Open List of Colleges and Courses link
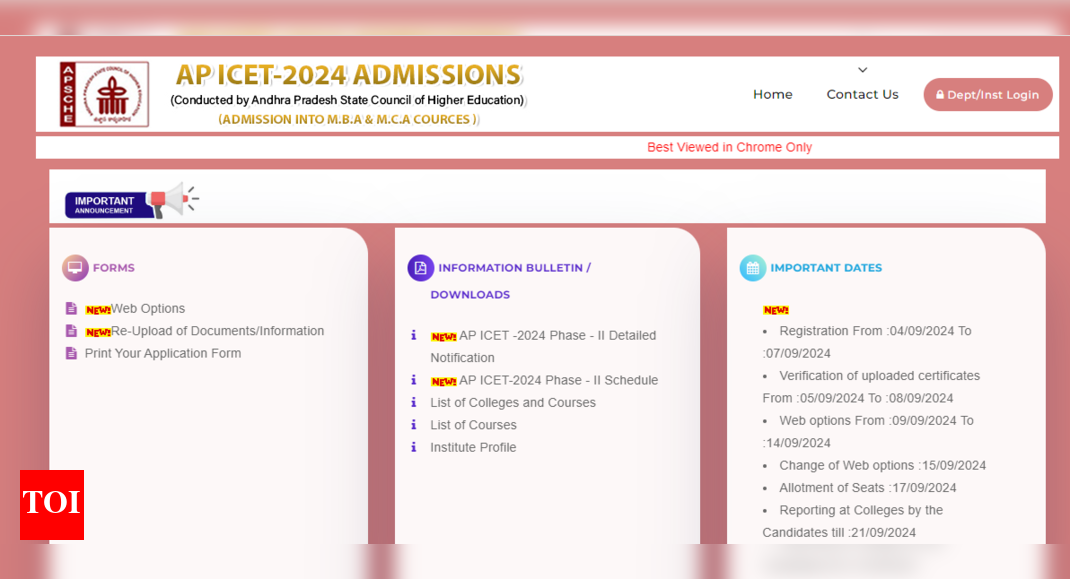This screenshot has height=579, width=1070. (512, 402)
